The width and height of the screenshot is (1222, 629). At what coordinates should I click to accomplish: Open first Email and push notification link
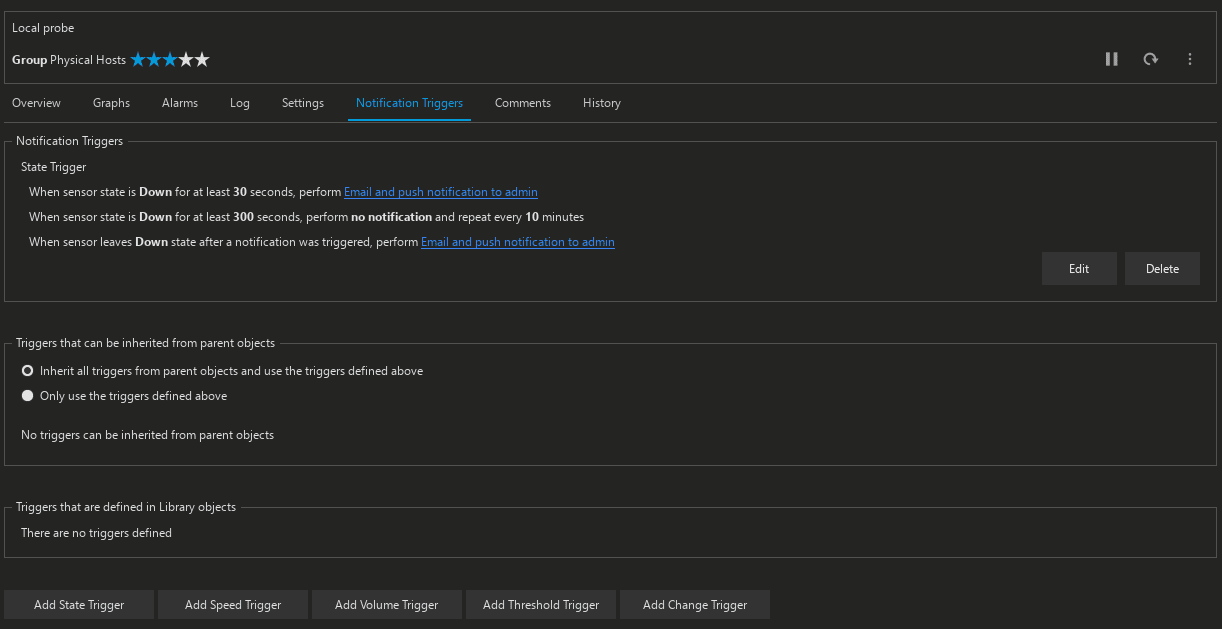tap(441, 192)
